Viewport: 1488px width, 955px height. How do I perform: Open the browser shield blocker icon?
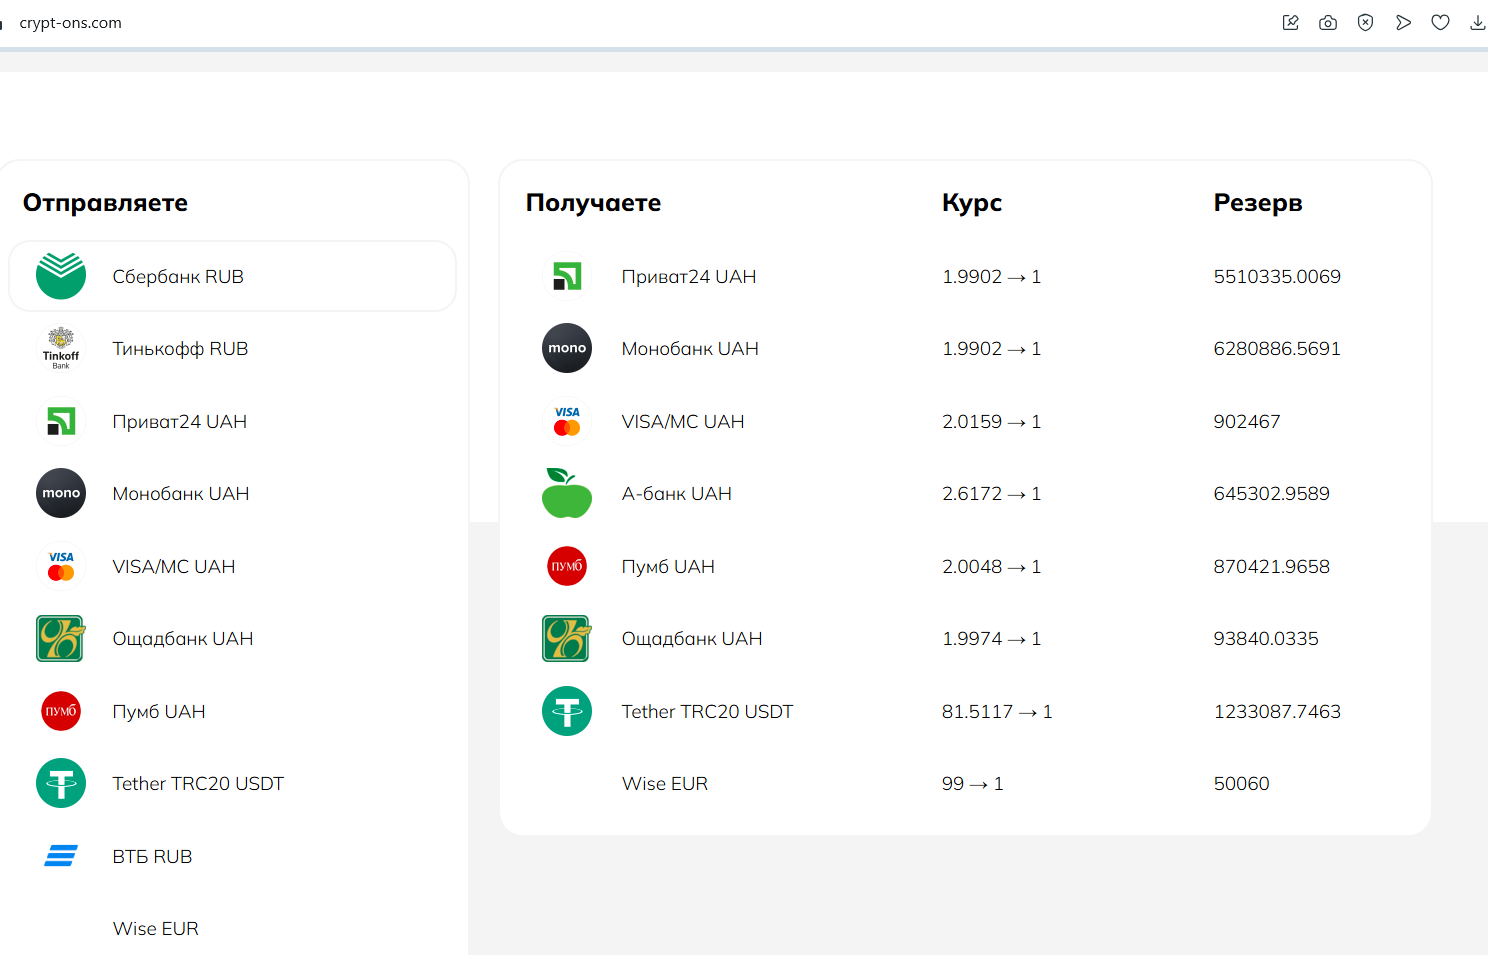[x=1365, y=22]
